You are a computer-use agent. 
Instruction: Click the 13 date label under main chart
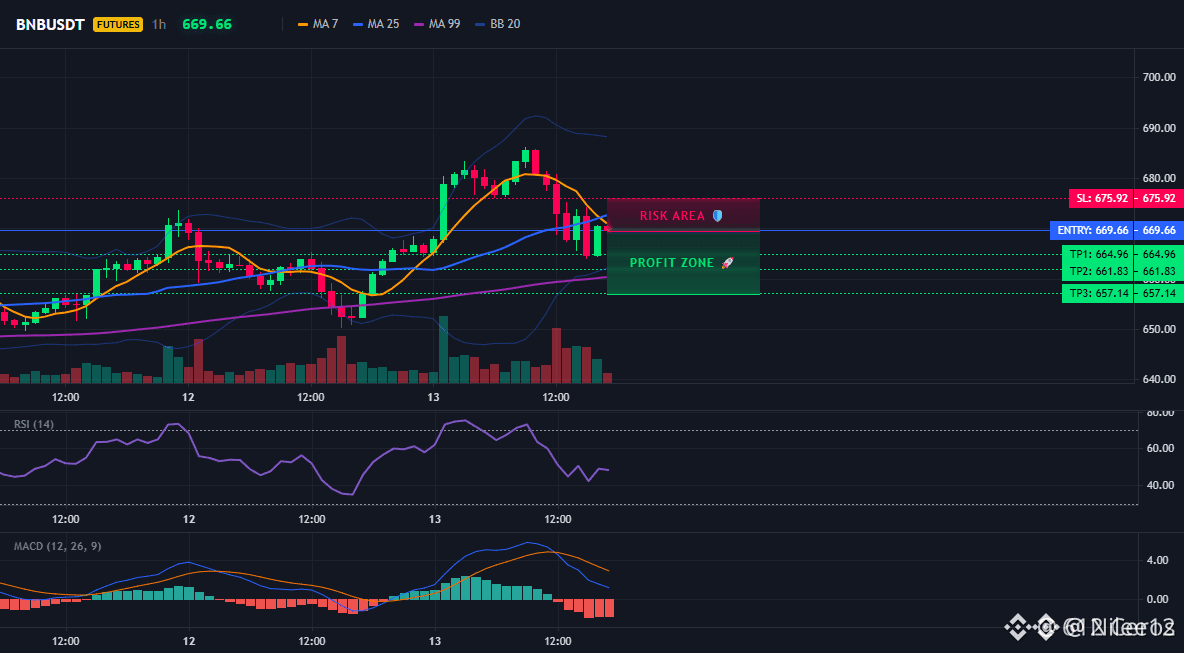[x=433, y=397]
